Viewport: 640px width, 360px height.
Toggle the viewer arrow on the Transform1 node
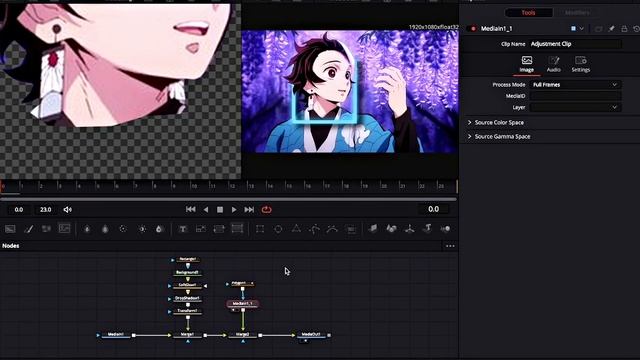169,312
